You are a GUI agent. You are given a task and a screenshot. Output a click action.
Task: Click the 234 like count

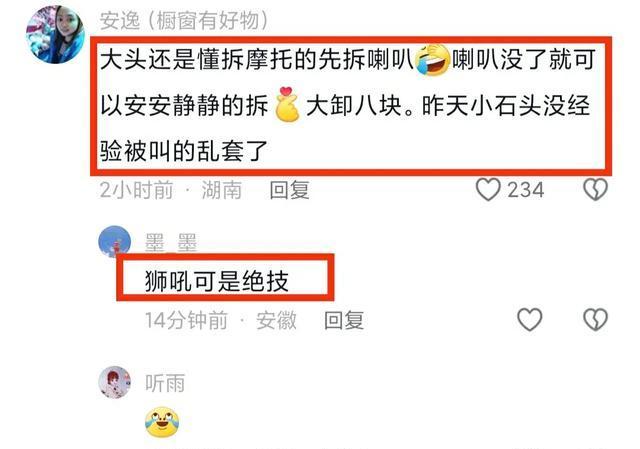(525, 190)
